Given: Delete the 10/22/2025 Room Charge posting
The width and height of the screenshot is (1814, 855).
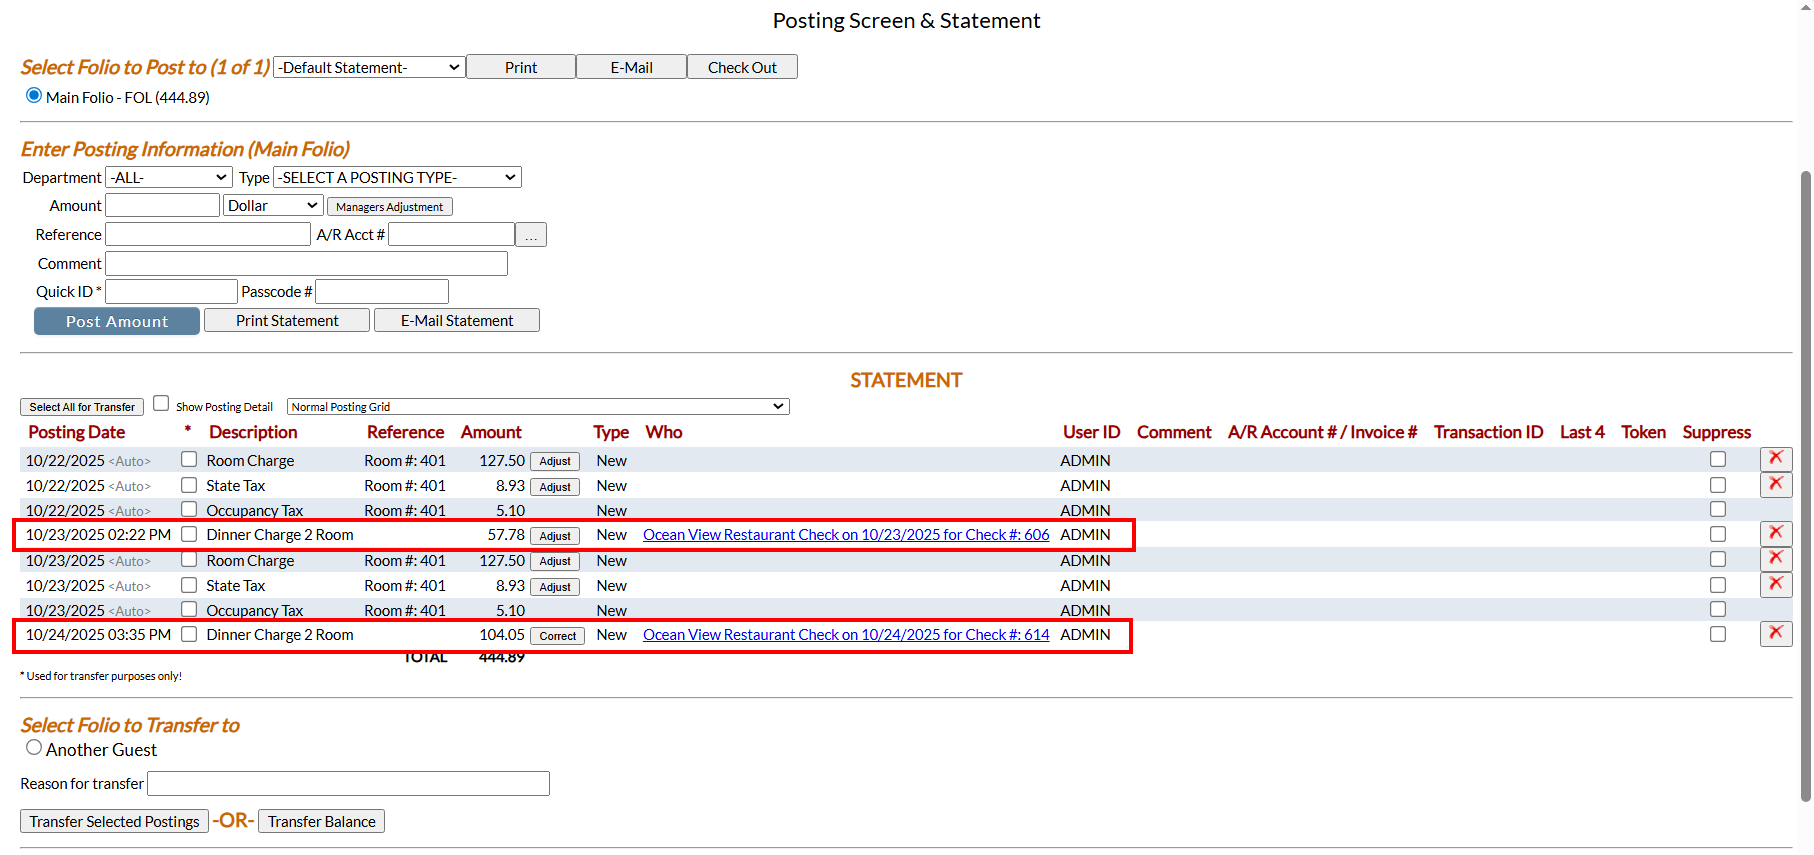Looking at the screenshot, I should coord(1776,459).
